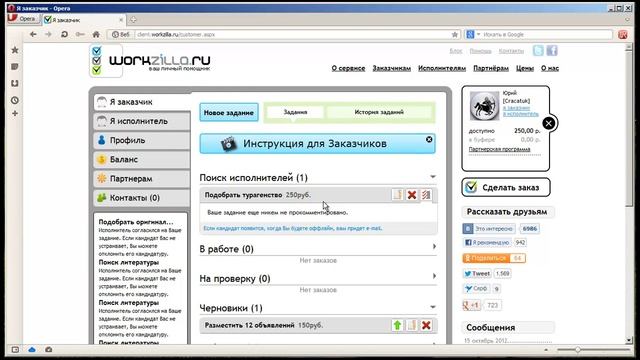Collapse the 'Поиск исполнителей (1)' section
This screenshot has width=640, height=360.
point(433,177)
